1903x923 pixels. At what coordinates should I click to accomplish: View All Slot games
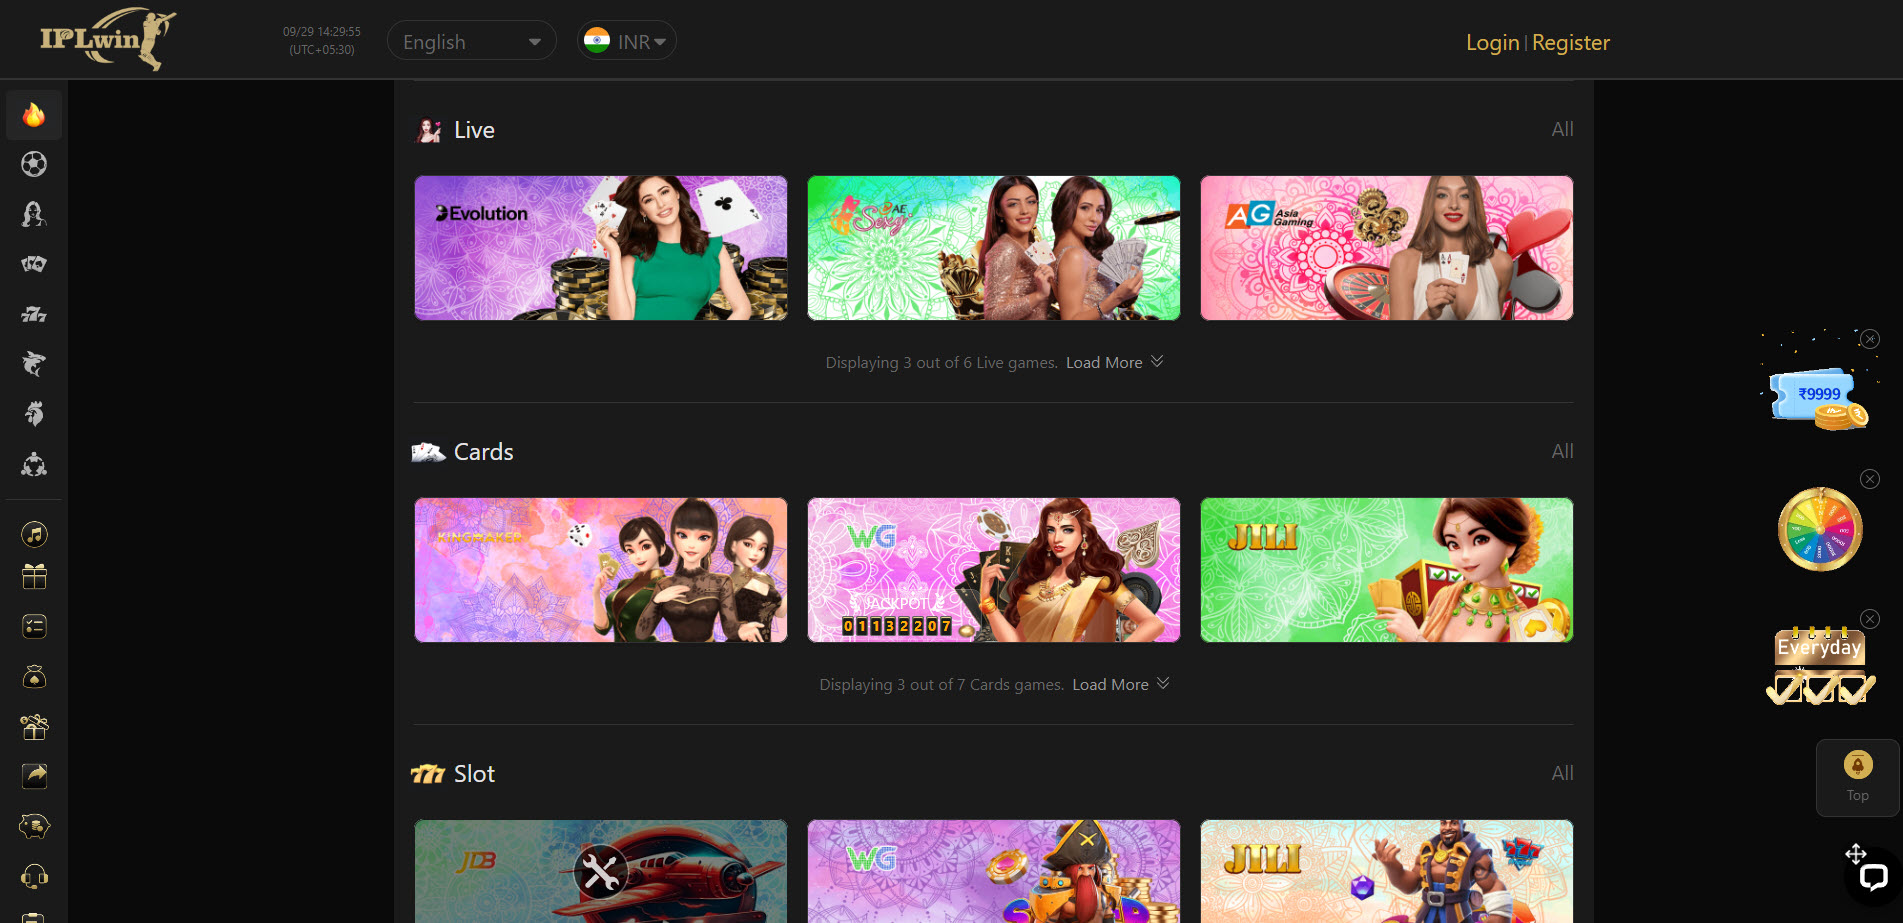click(x=1562, y=773)
